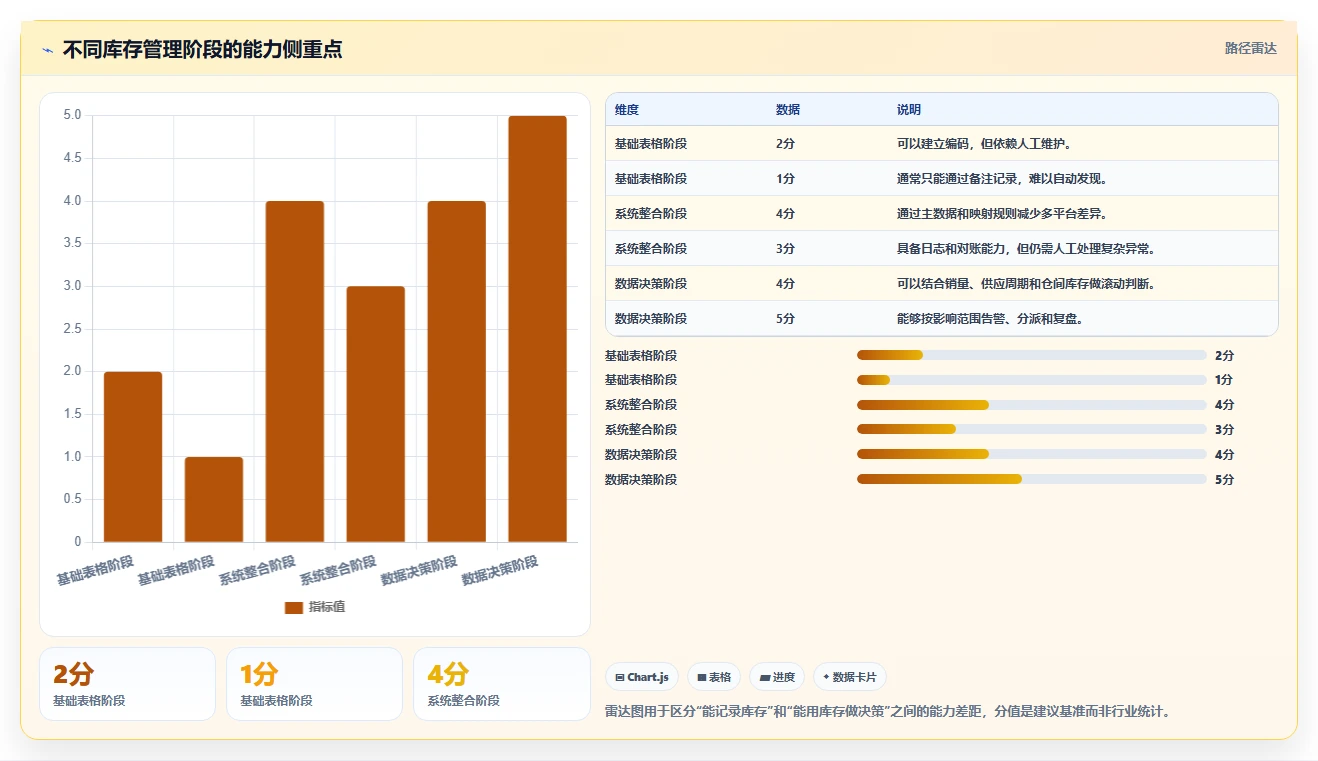Click the 系统整合阶段 progress bar showing 4分
Screen dimensions: 1318x761
click(1032, 405)
